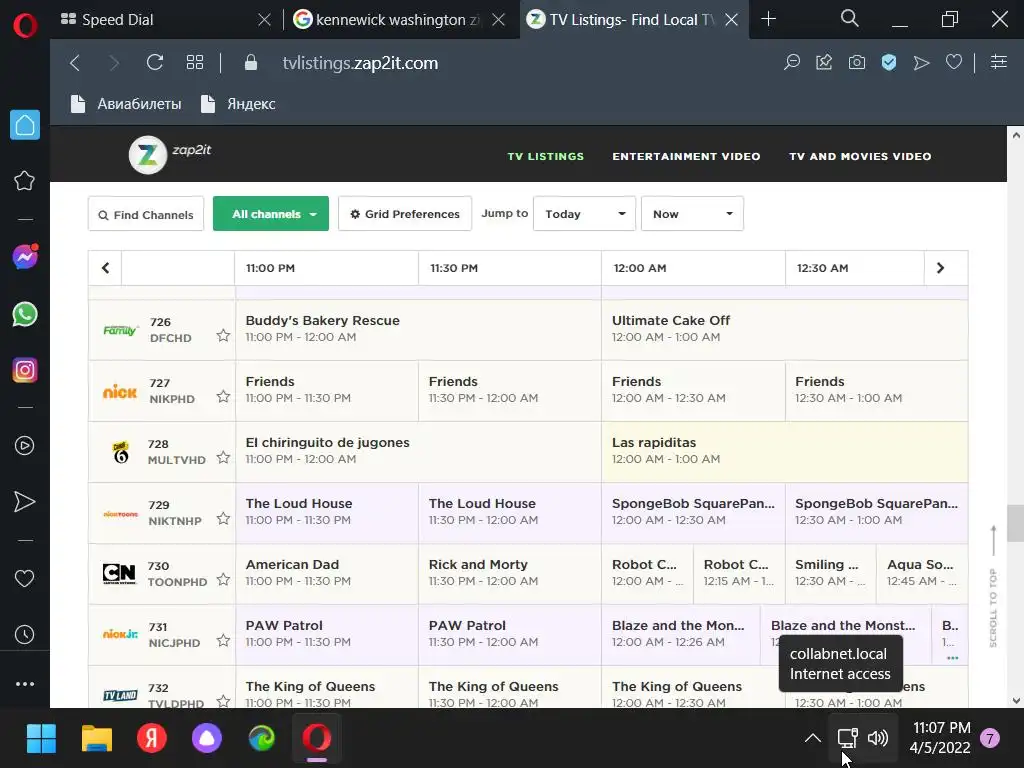
Task: Select the TV Listings browser tab
Action: pos(632,20)
